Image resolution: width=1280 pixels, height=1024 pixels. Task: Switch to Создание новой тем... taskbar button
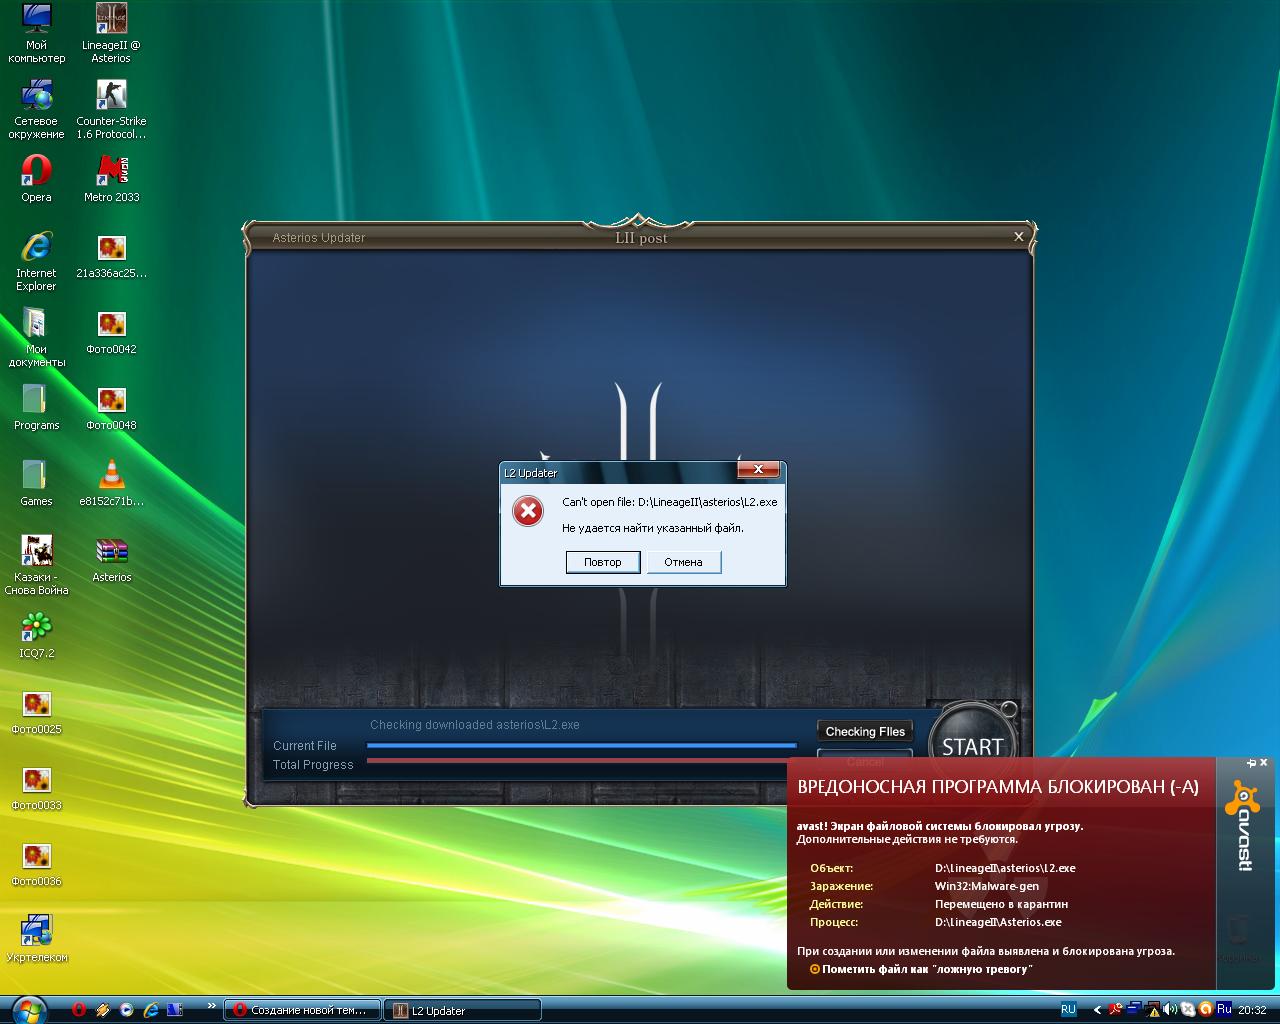(302, 1010)
